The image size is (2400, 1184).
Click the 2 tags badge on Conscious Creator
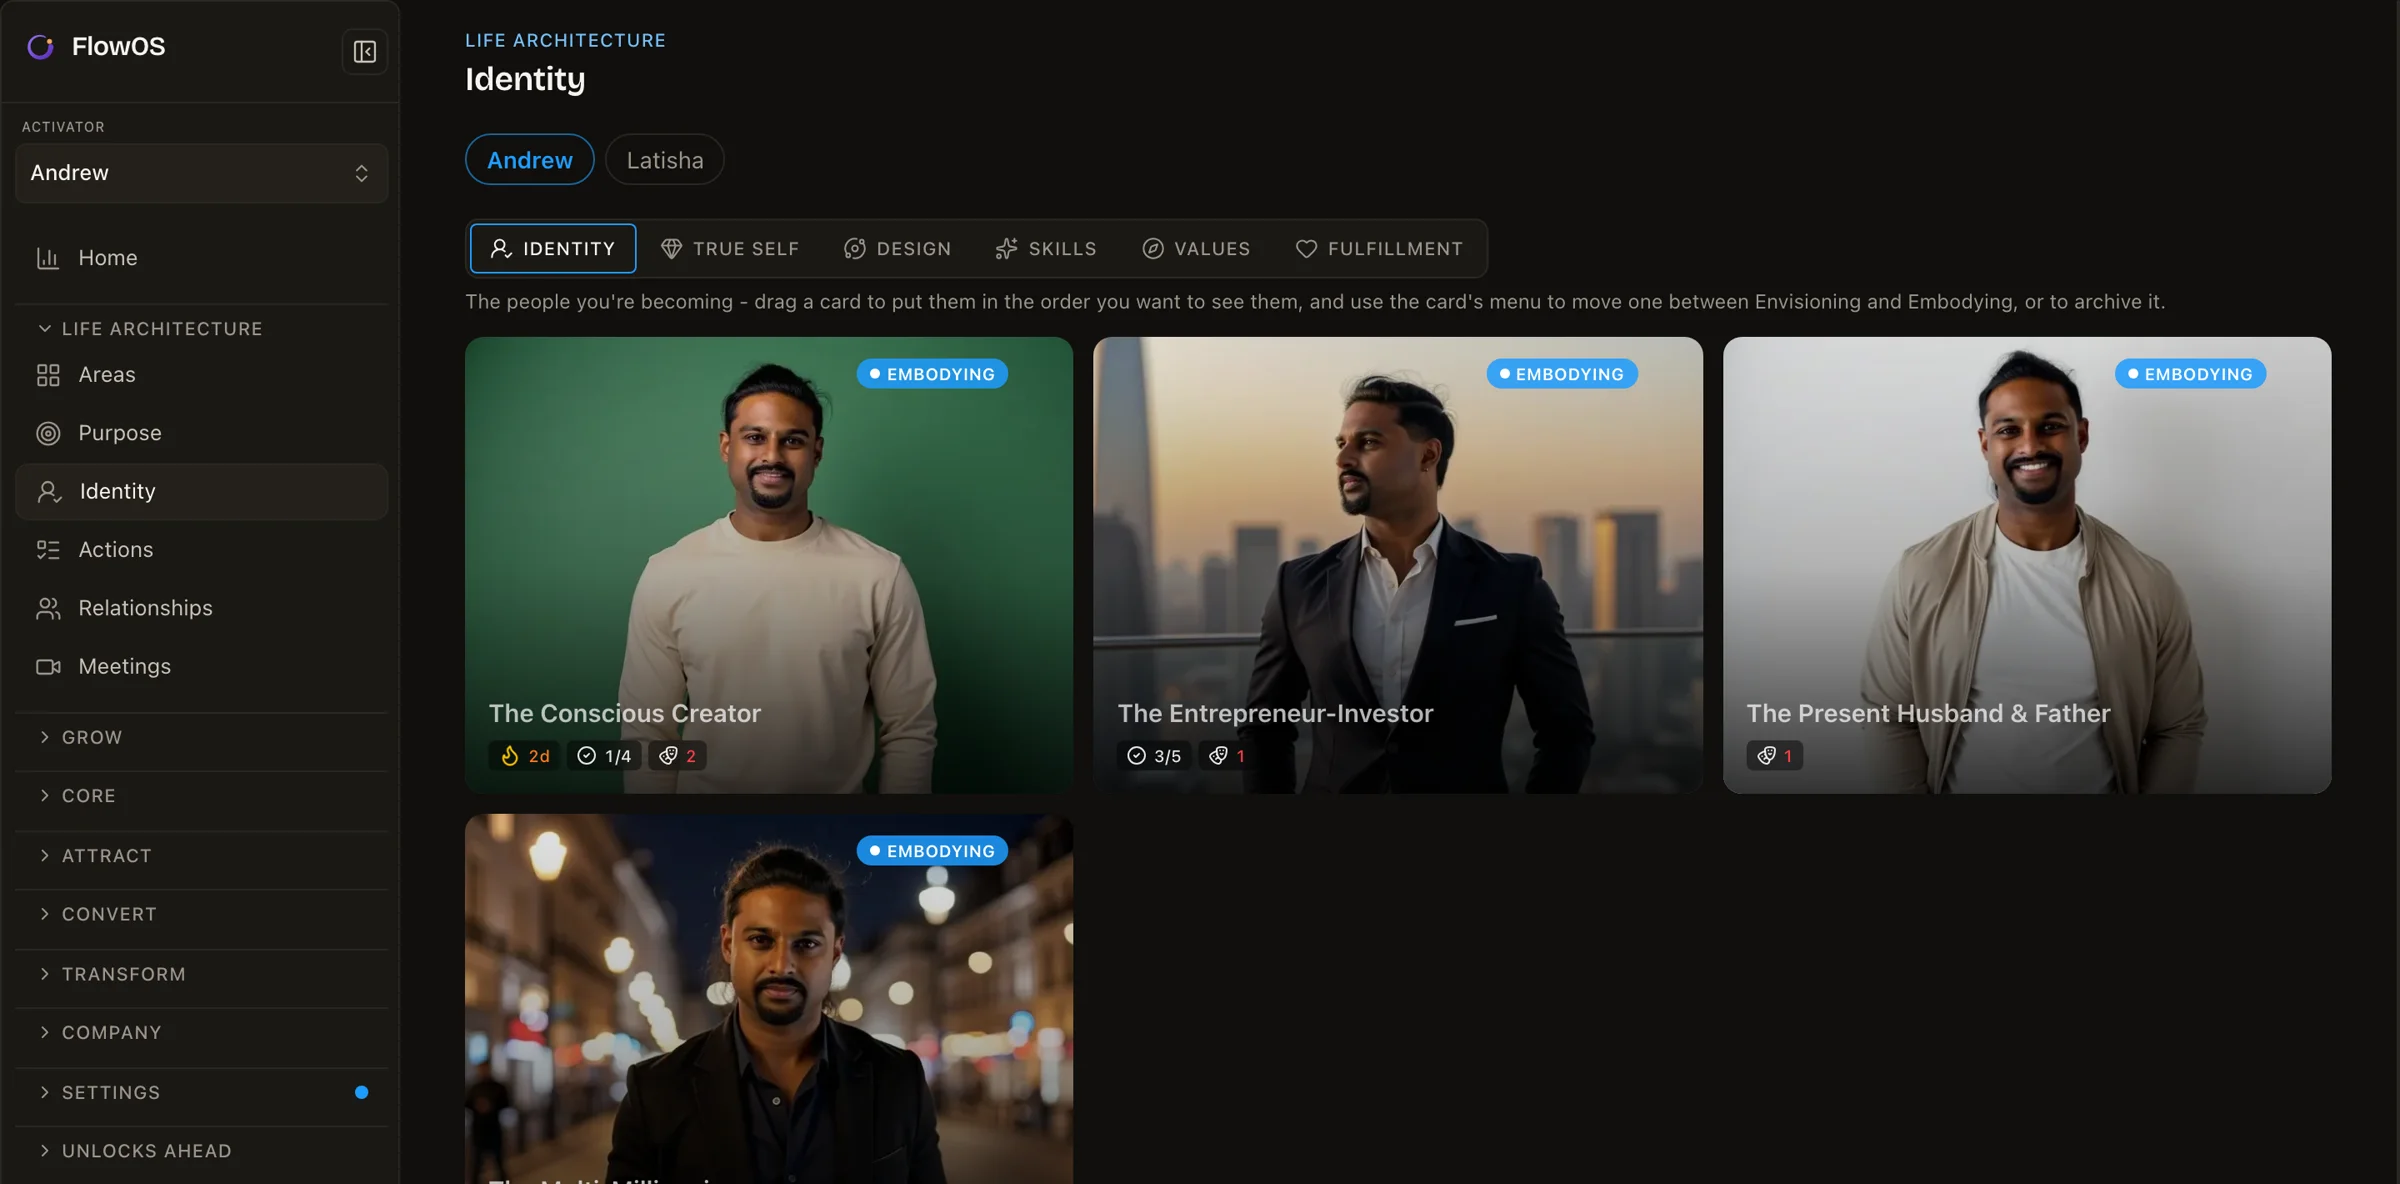click(678, 756)
